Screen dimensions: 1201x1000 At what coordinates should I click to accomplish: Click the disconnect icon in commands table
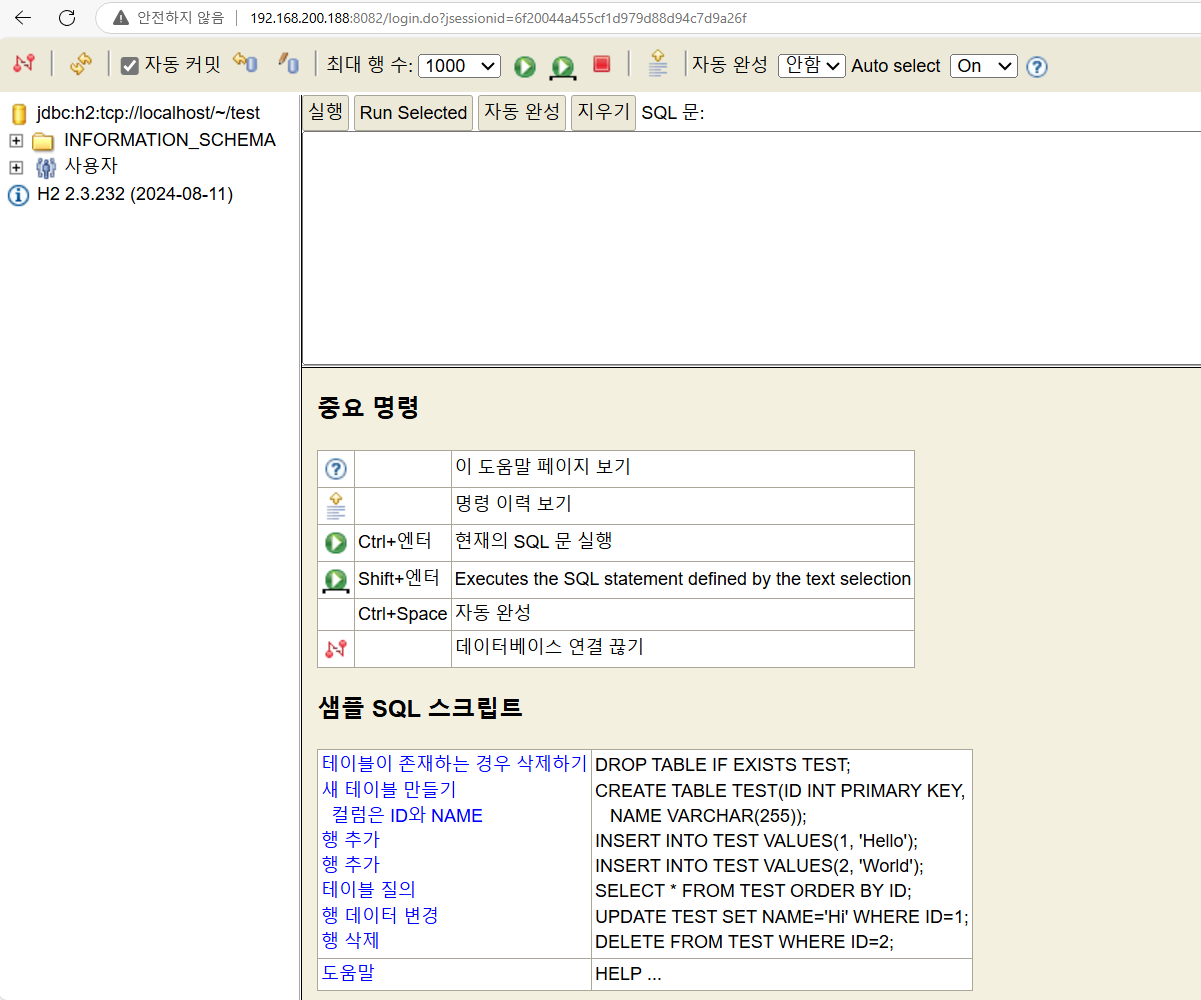(x=336, y=649)
